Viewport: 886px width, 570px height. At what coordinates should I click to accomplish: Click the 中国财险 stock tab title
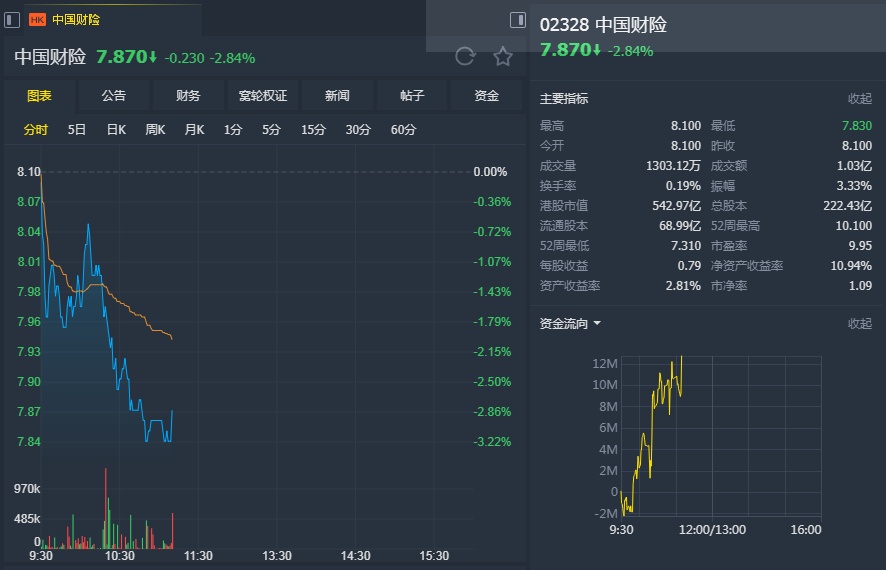(76, 19)
